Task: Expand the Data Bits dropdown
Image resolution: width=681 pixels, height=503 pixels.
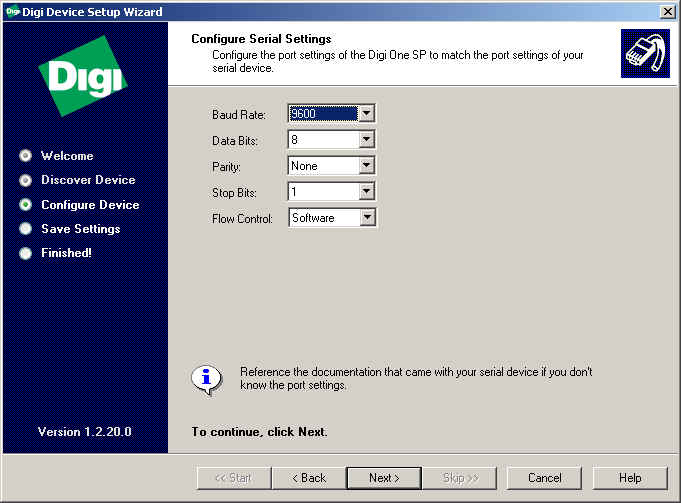Action: tap(366, 140)
